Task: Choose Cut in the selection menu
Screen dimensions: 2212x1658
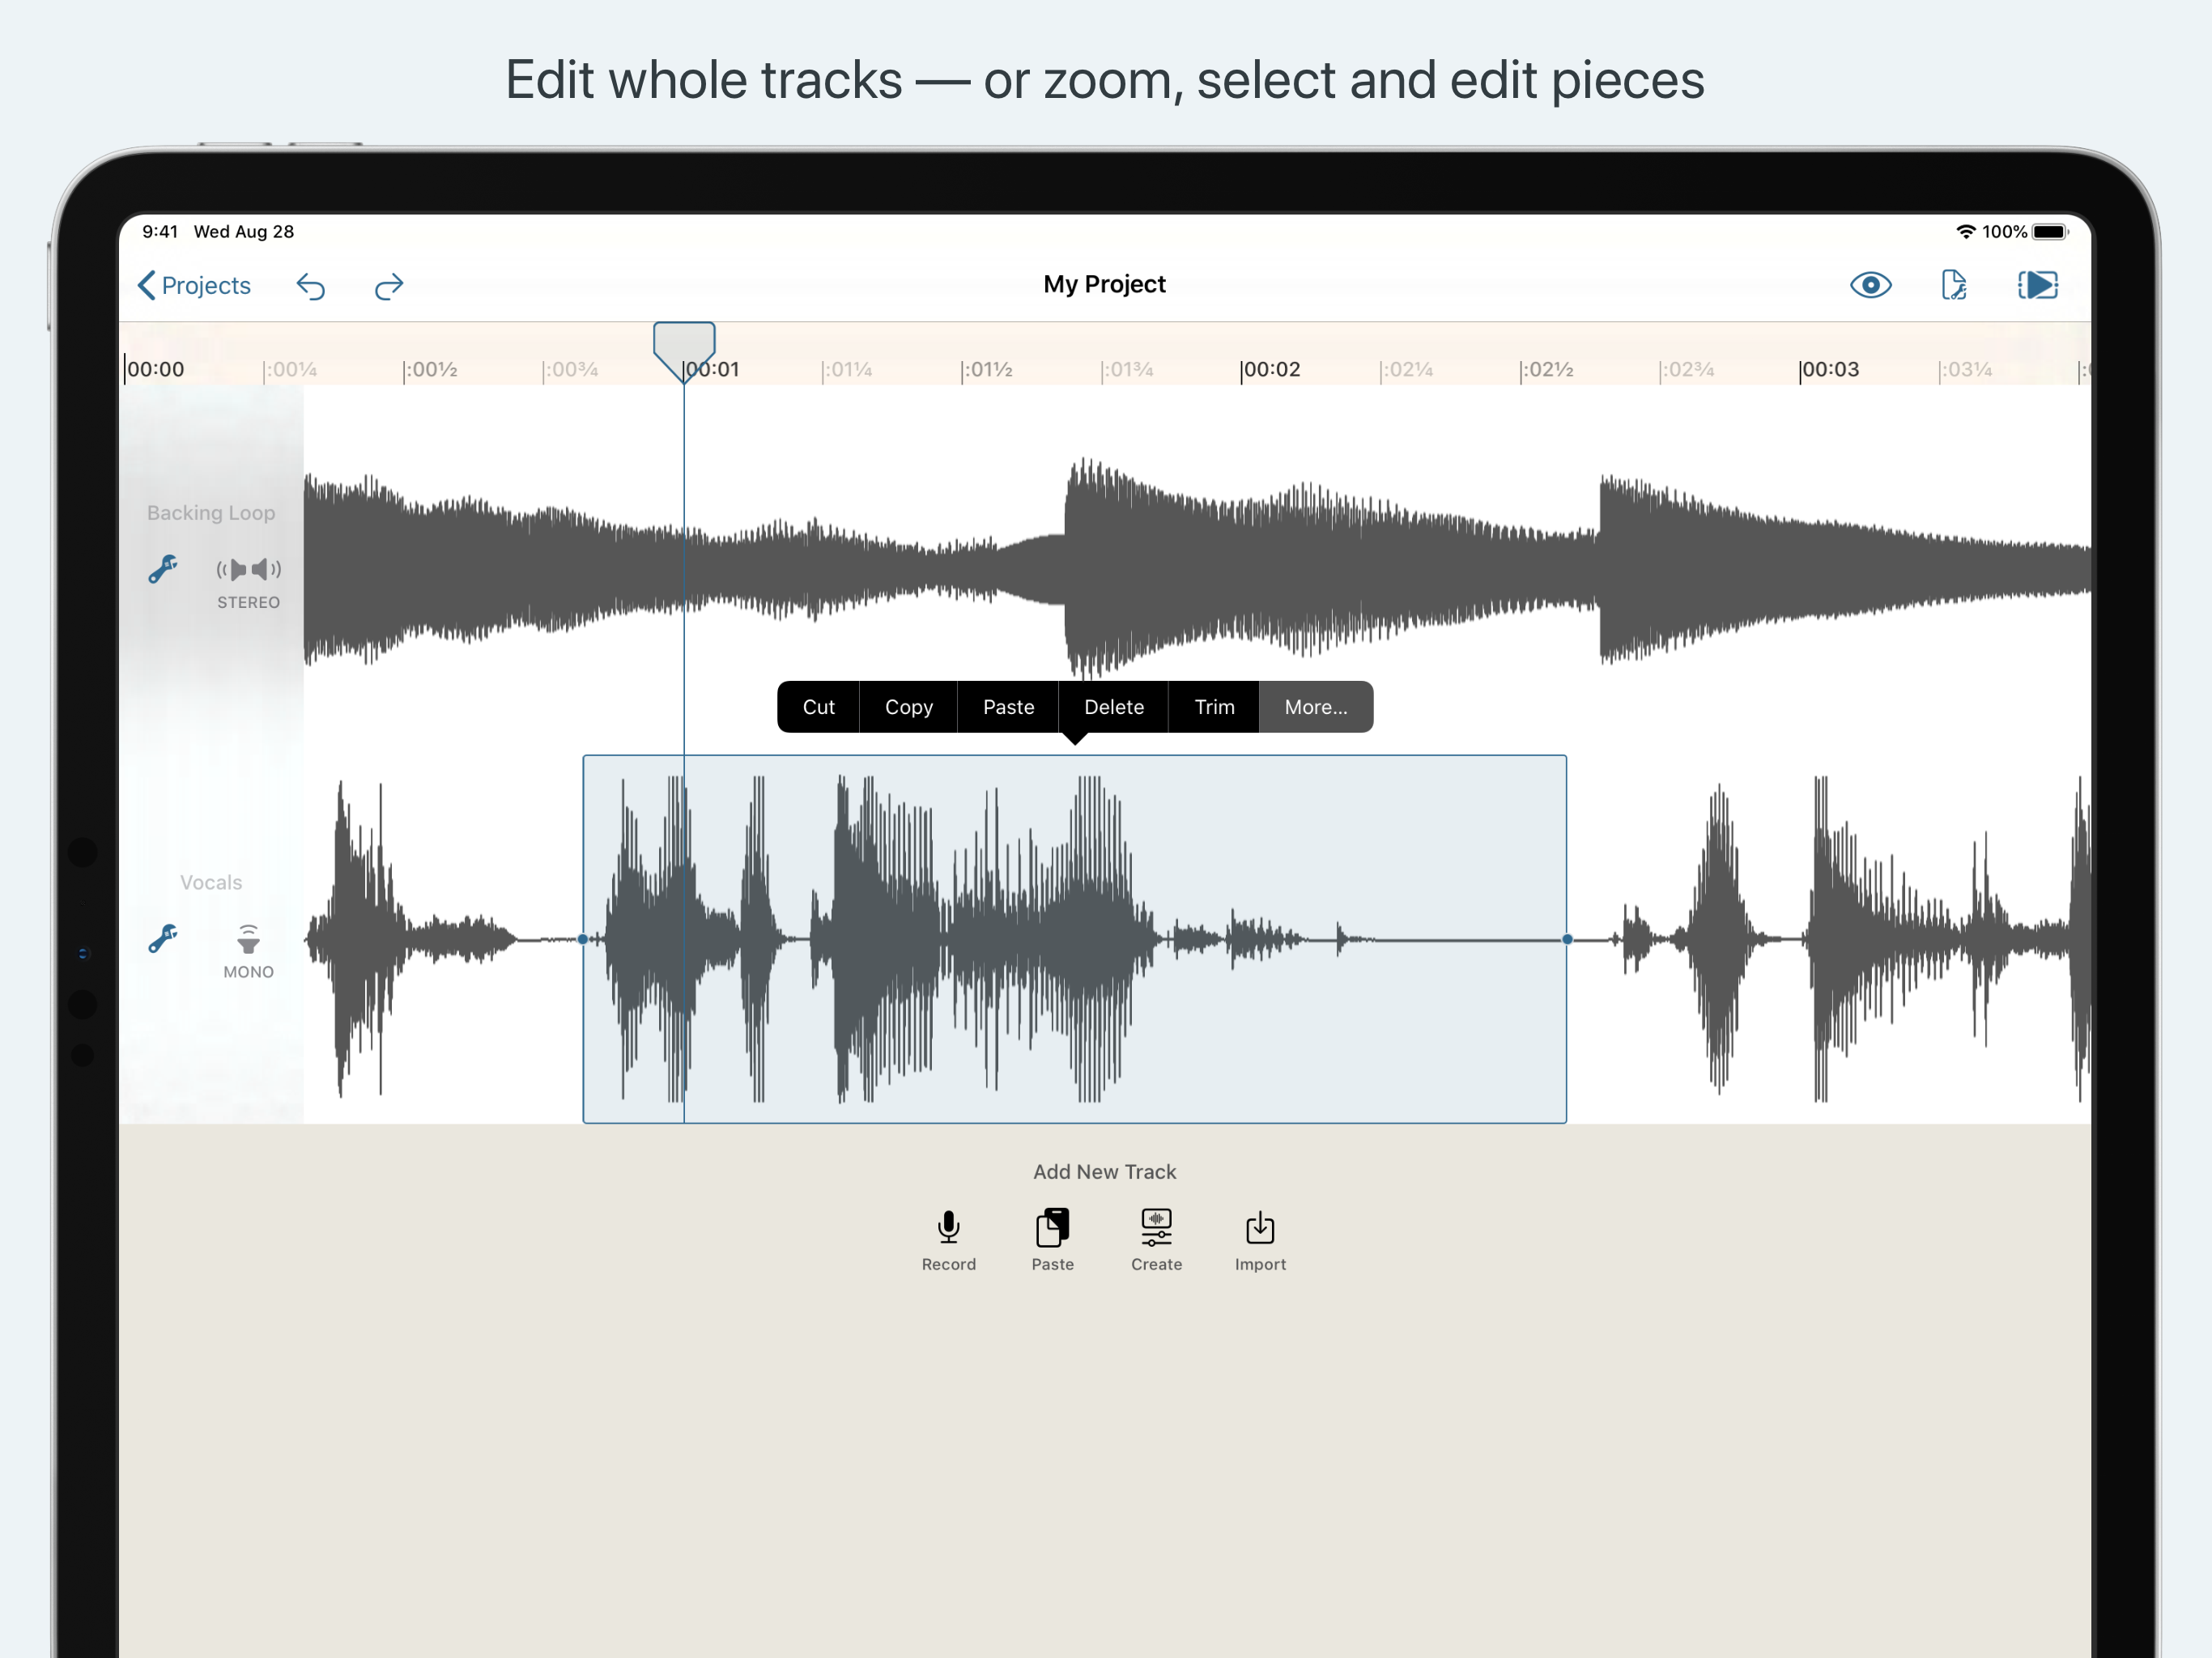Action: coord(818,707)
